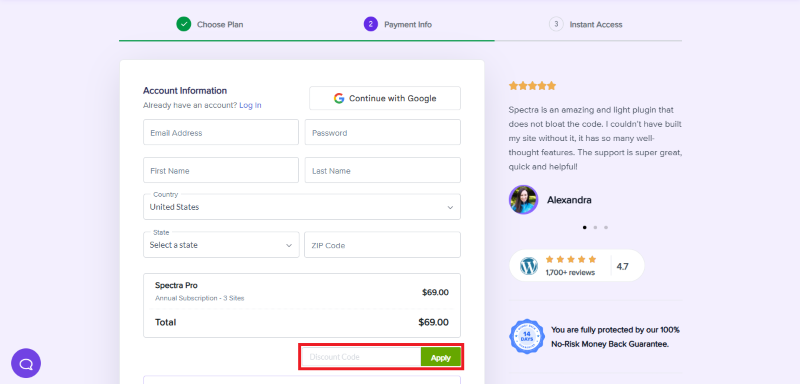
Task: Focus the ZIP Code field
Action: 383,245
